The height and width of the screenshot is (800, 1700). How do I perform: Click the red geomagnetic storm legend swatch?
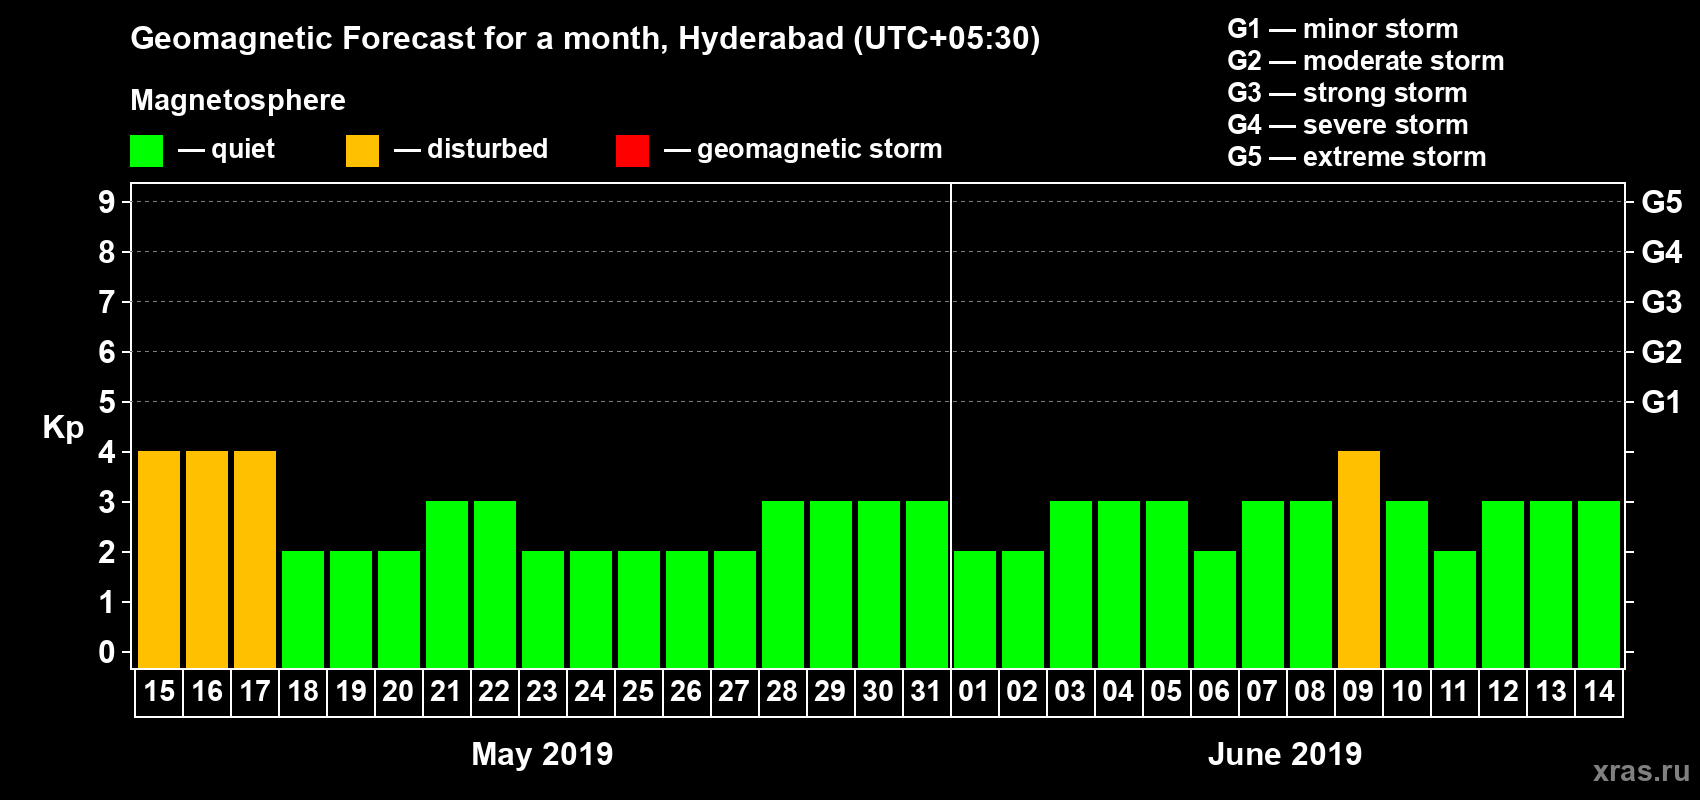point(632,151)
